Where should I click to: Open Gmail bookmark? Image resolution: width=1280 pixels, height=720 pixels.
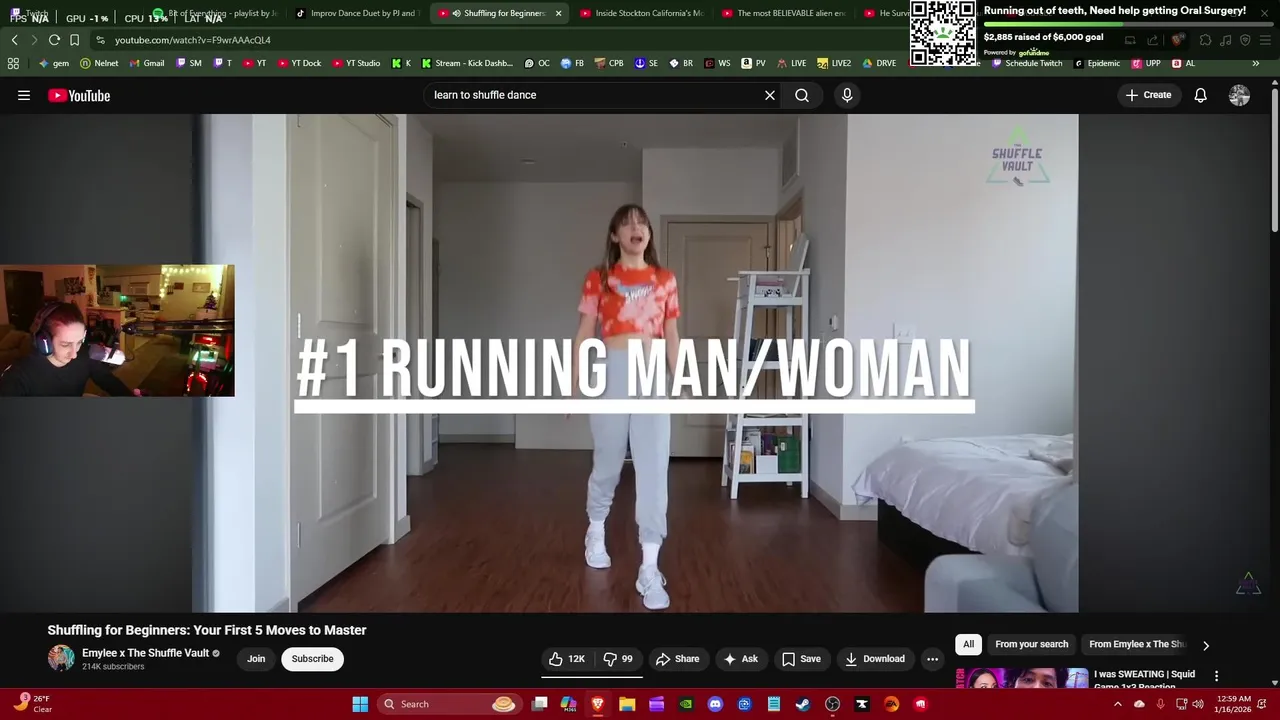[x=147, y=63]
